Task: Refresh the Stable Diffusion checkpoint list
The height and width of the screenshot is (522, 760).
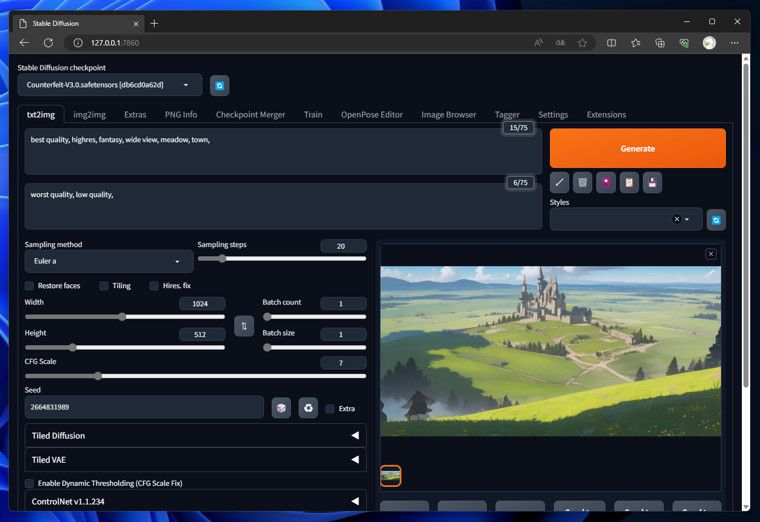Action: 220,86
